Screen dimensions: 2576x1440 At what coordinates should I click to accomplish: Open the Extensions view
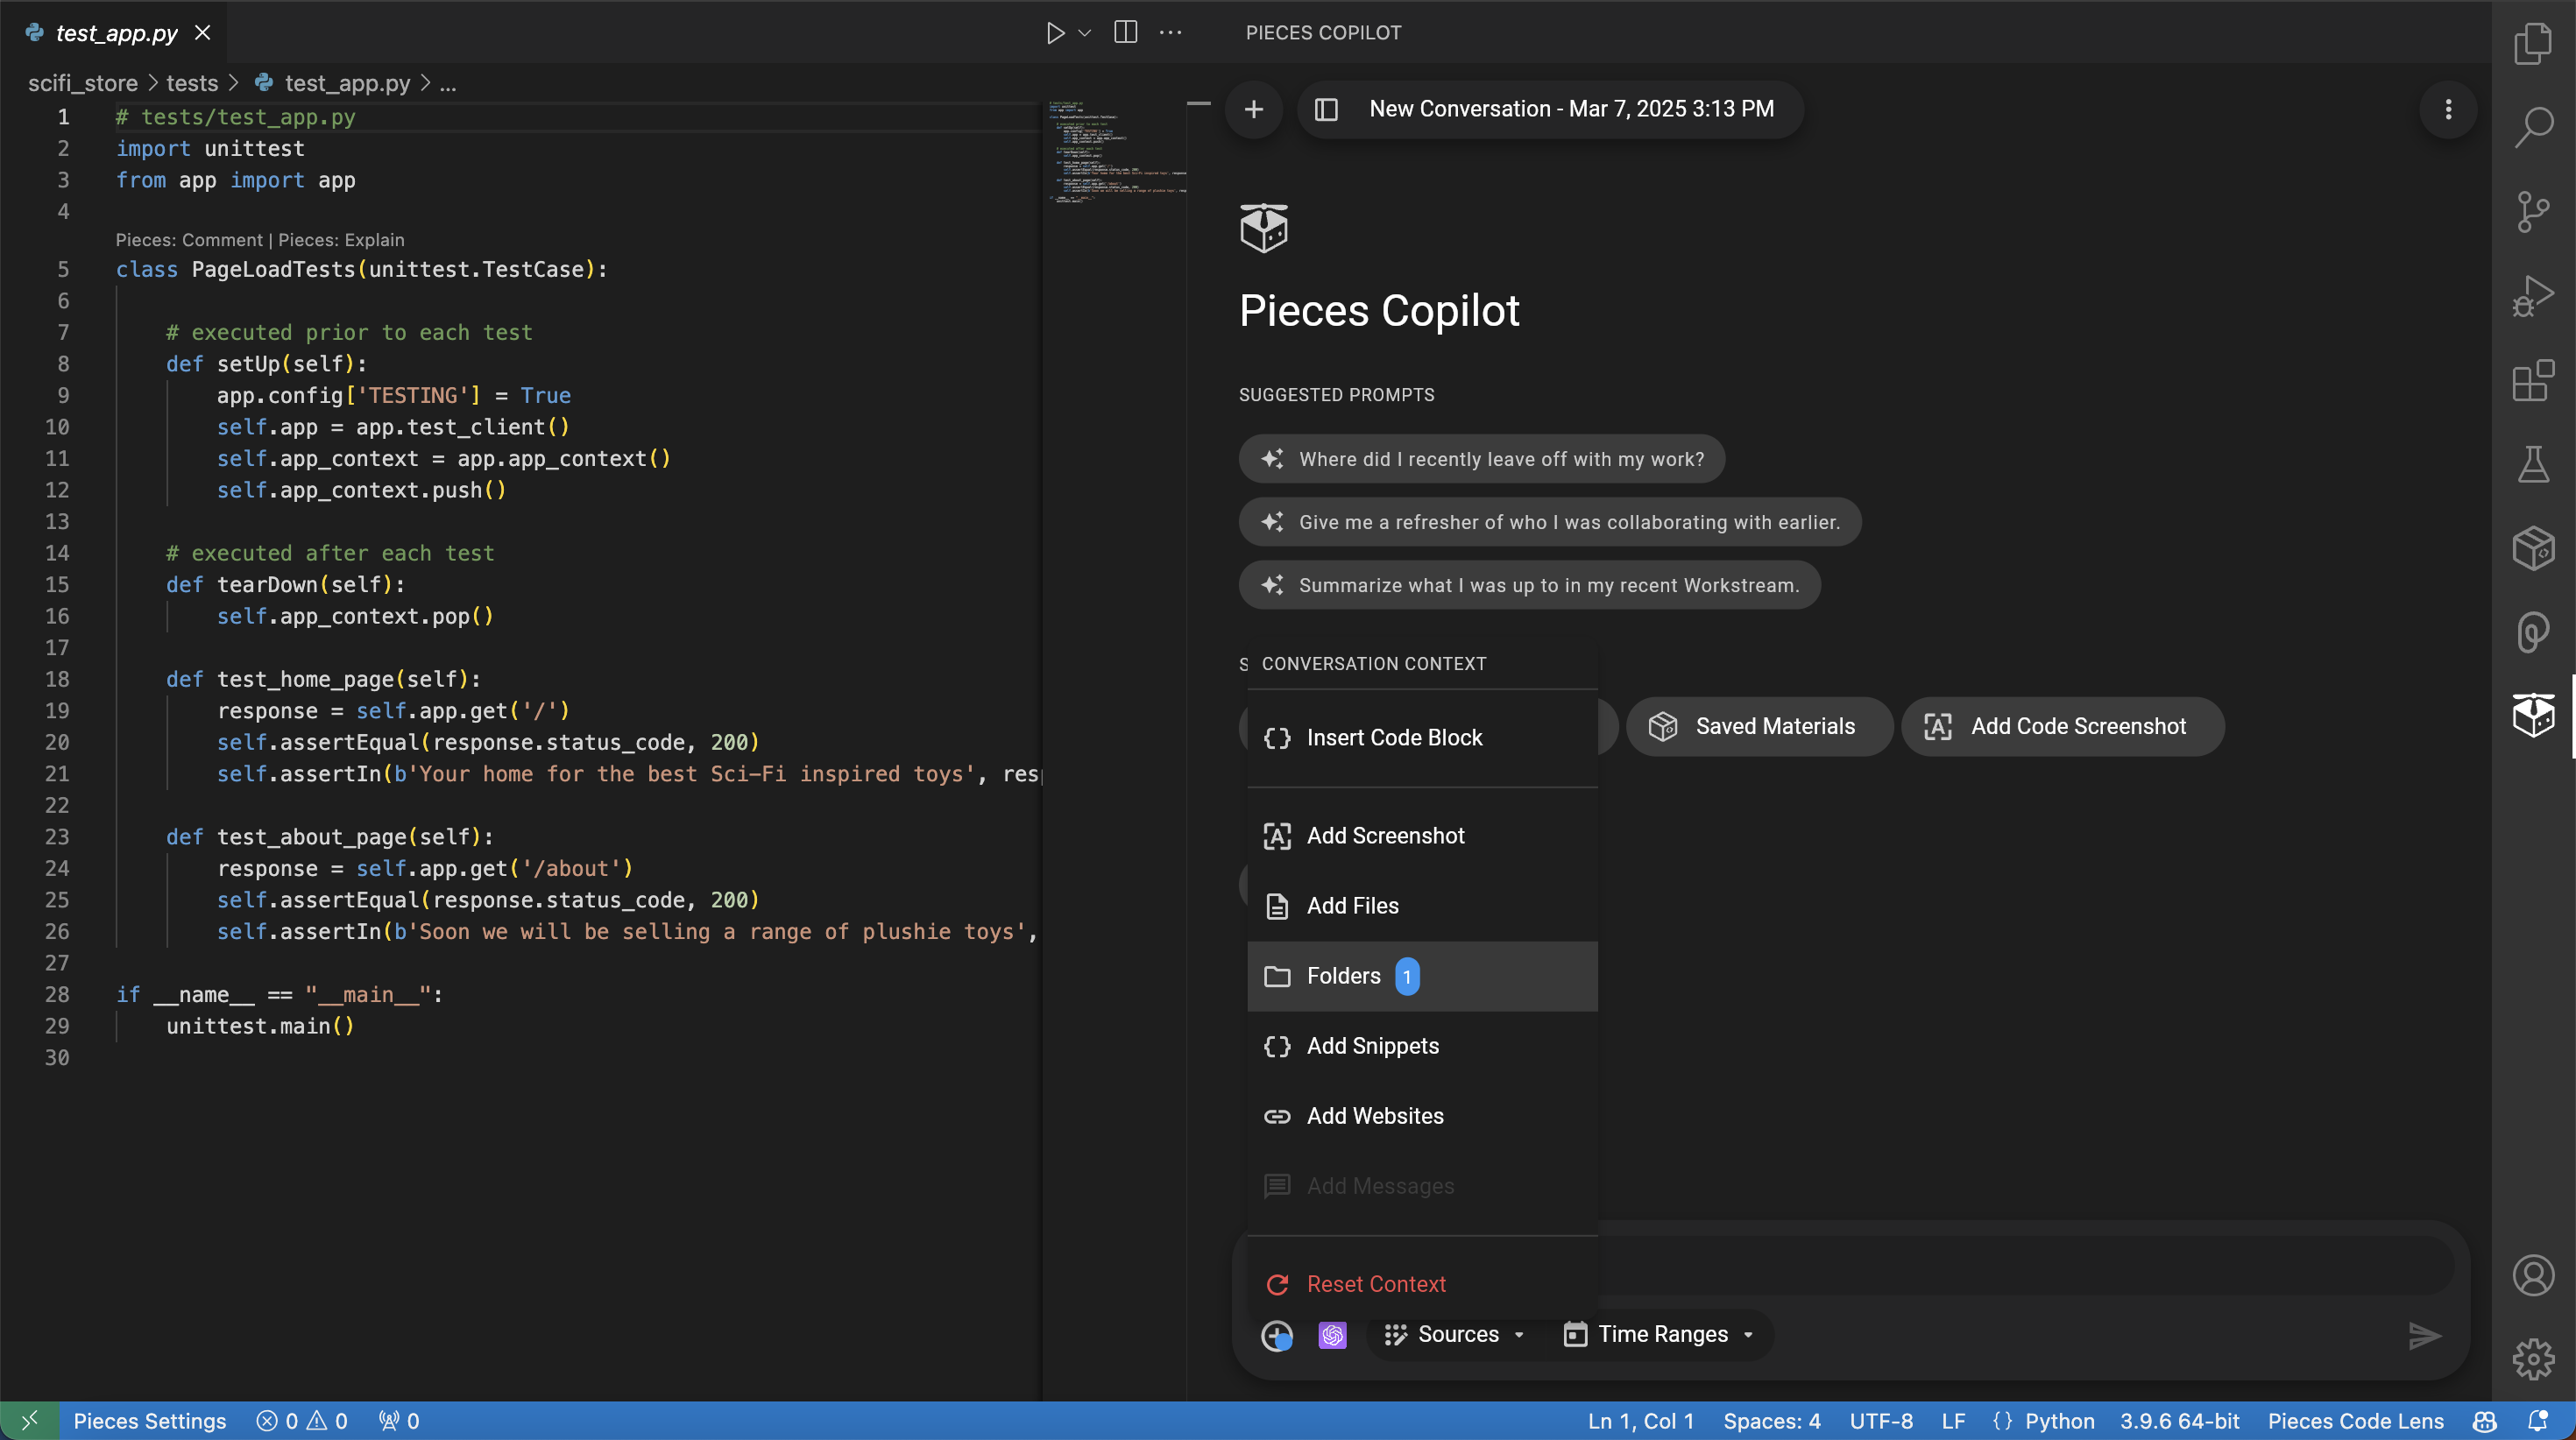coord(2533,380)
